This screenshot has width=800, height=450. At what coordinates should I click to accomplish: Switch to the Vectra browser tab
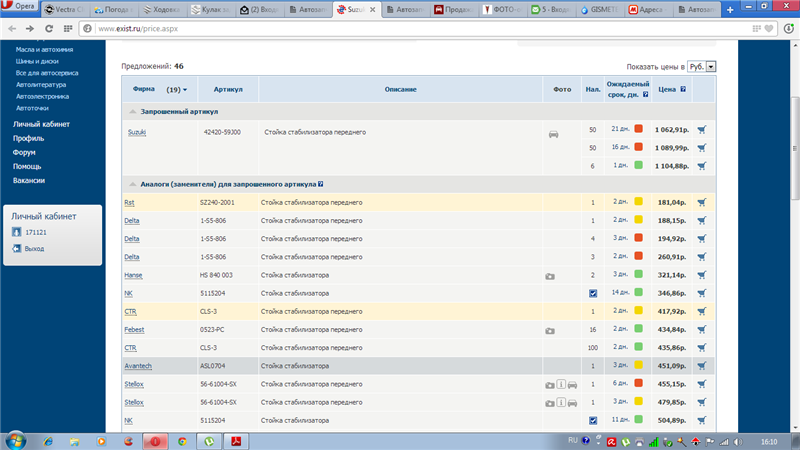click(63, 10)
